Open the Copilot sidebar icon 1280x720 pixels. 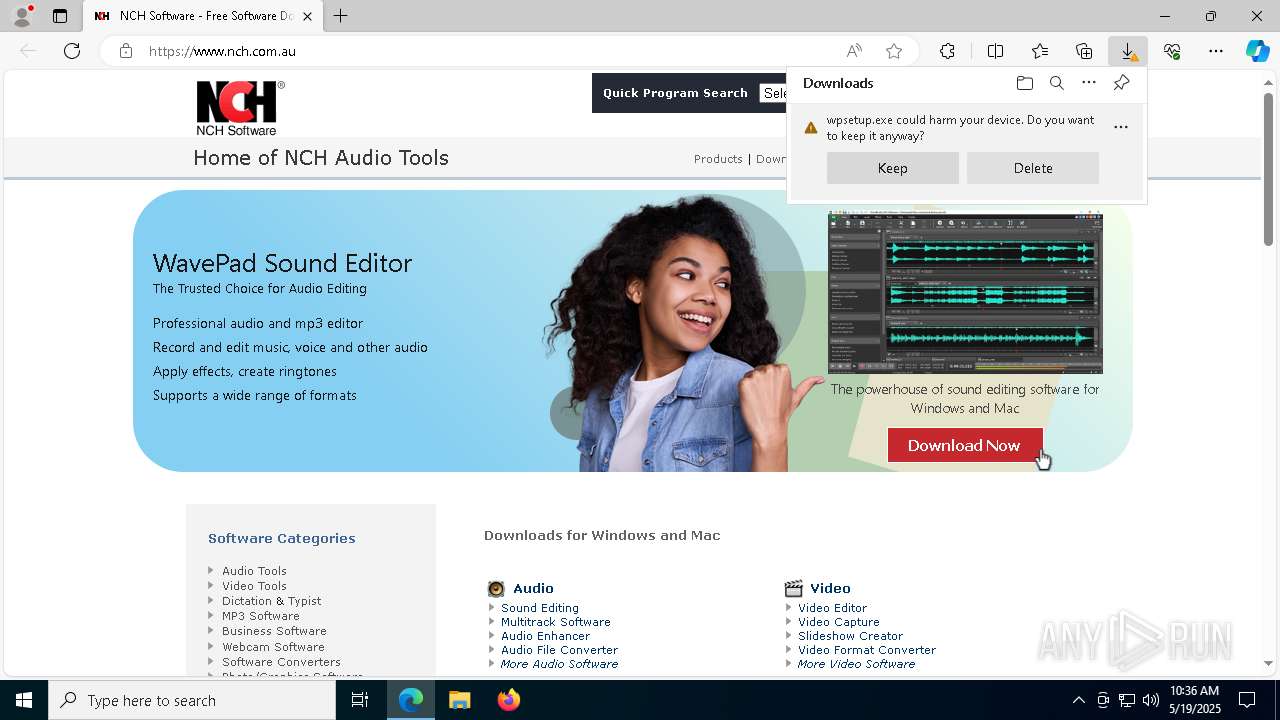point(1257,51)
